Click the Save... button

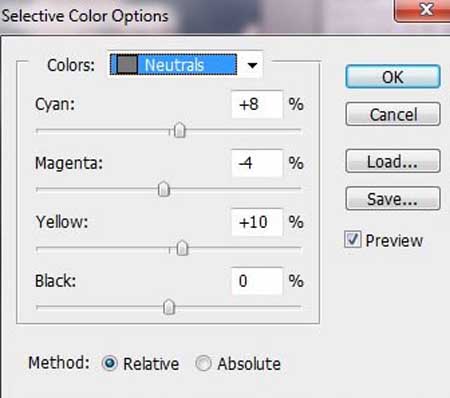coord(393,199)
